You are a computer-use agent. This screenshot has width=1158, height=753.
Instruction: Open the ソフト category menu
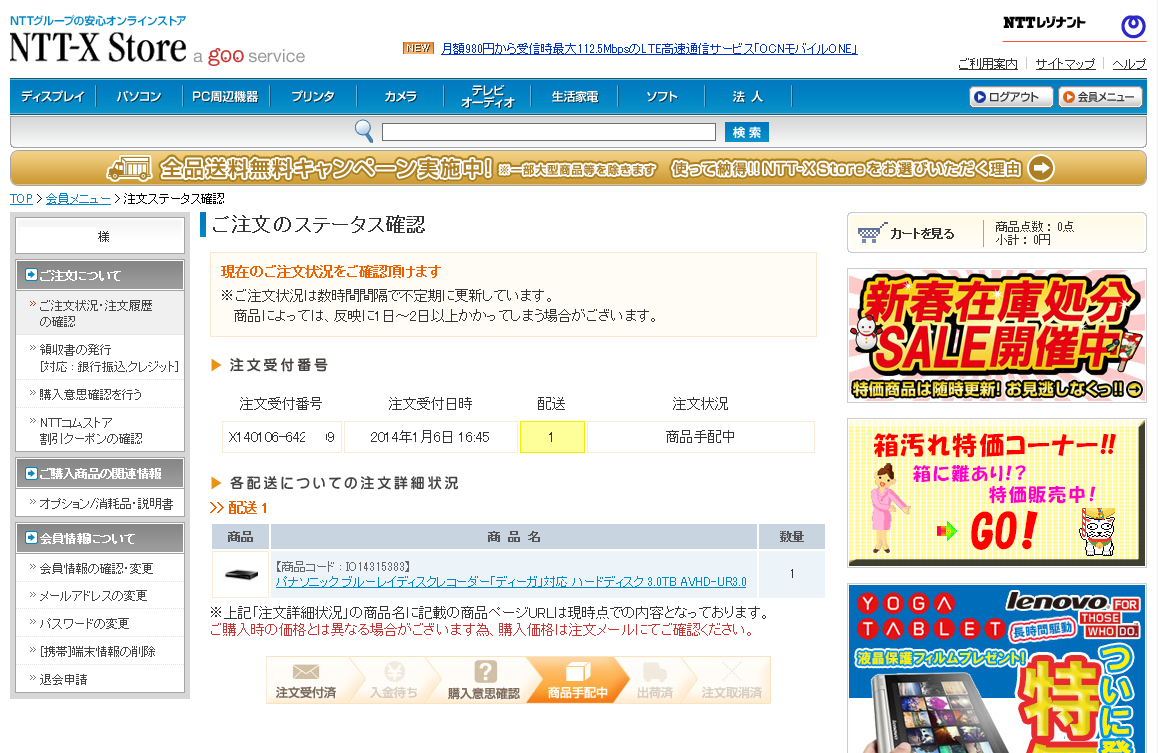point(662,97)
